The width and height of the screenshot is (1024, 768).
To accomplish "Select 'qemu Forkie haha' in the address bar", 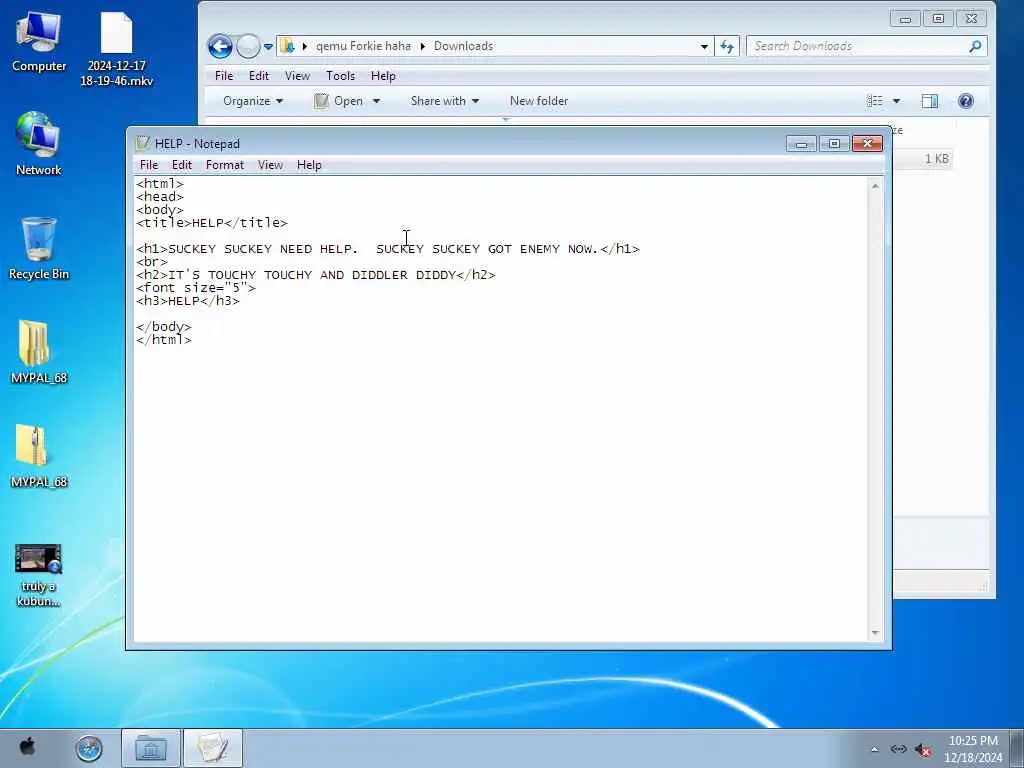I will tap(363, 46).
